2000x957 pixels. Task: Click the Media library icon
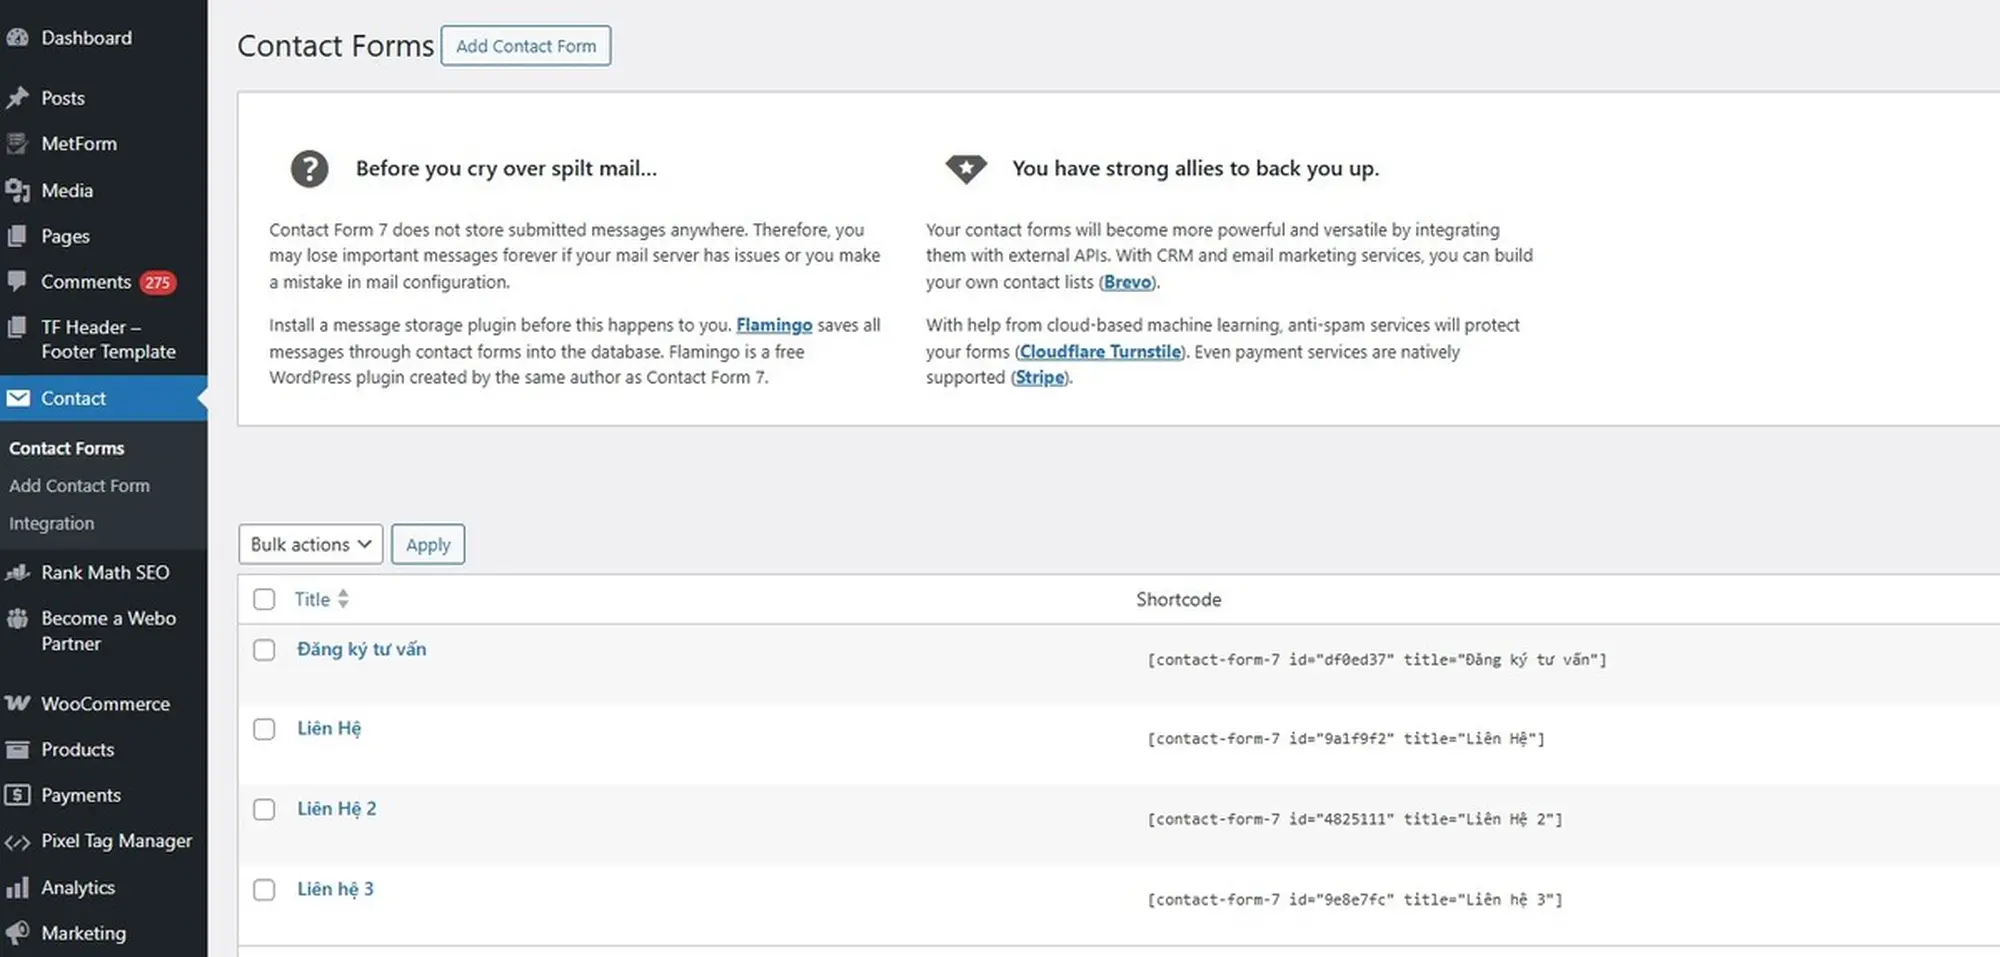(x=17, y=190)
